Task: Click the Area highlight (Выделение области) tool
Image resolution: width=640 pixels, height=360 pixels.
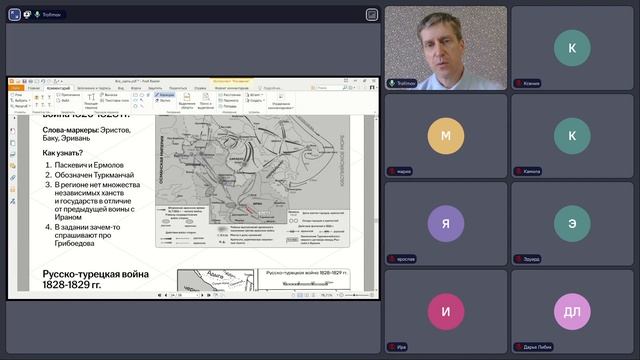Action: coord(187,101)
